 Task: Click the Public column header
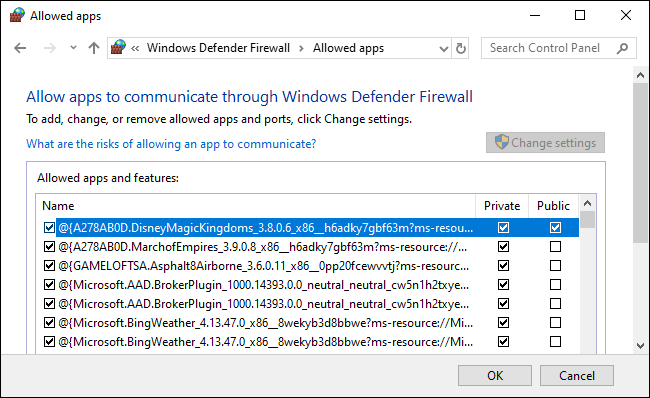pos(553,206)
